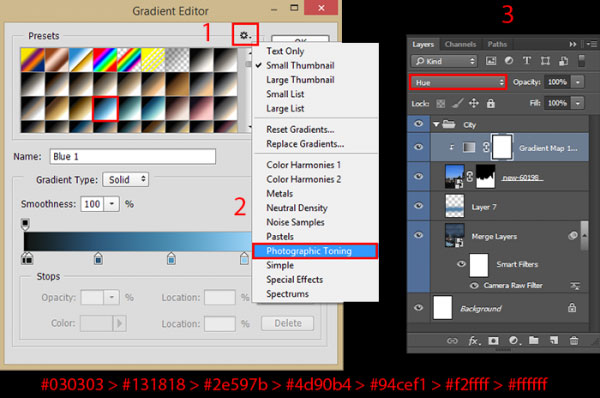The image size is (600, 398).
Task: Hide the City group
Action: [419, 124]
